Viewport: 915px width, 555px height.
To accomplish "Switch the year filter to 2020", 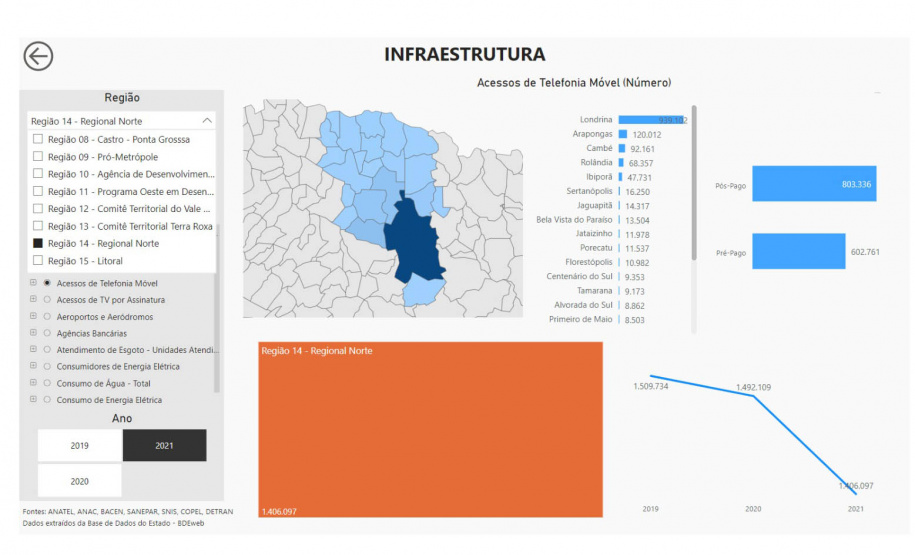I will tap(79, 481).
